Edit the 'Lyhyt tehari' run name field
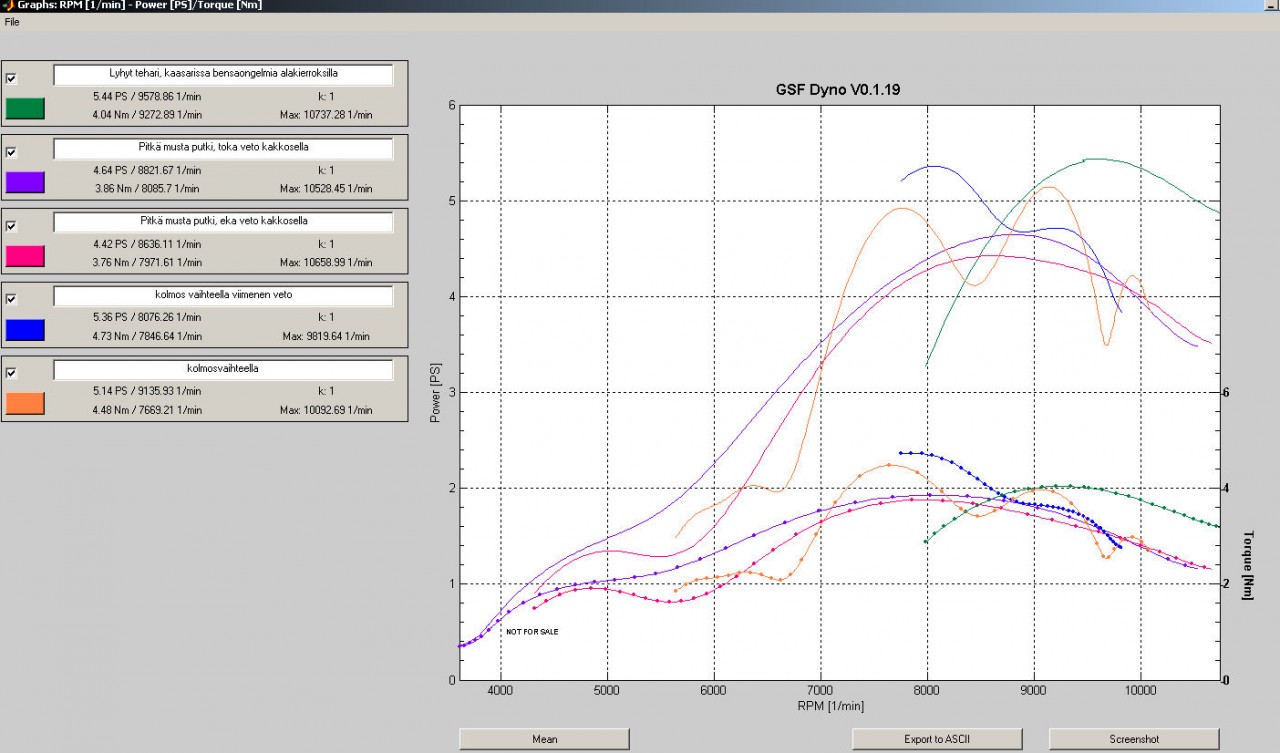The height and width of the screenshot is (753, 1280). [x=223, y=74]
